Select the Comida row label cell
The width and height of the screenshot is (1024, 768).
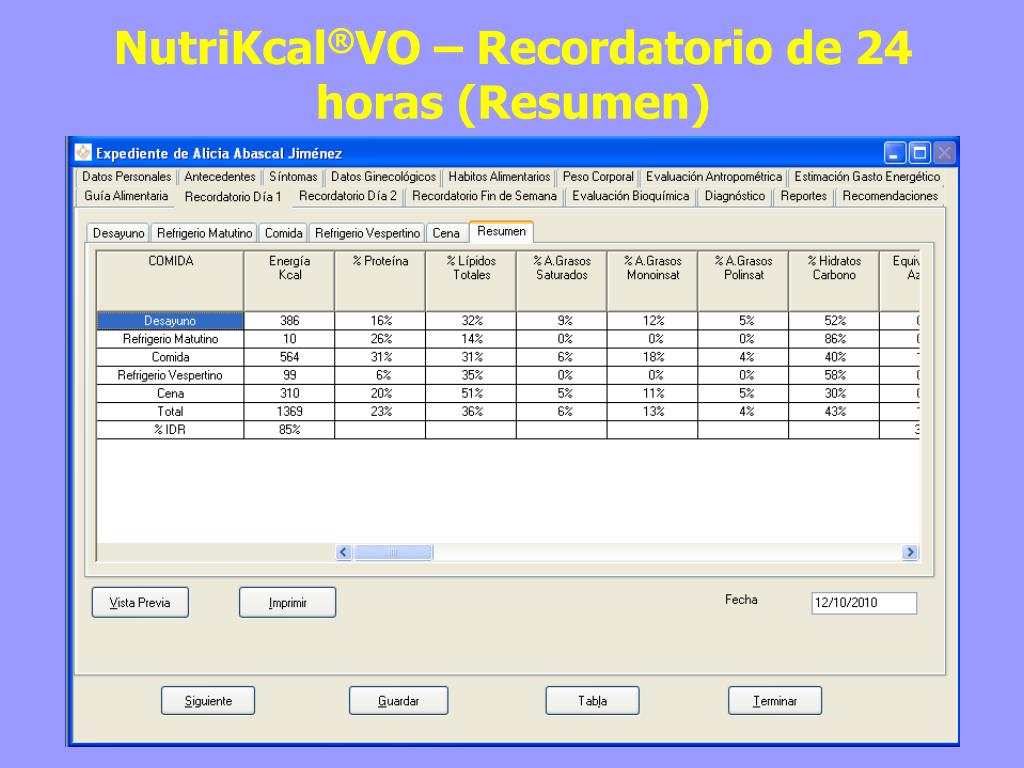[x=170, y=357]
